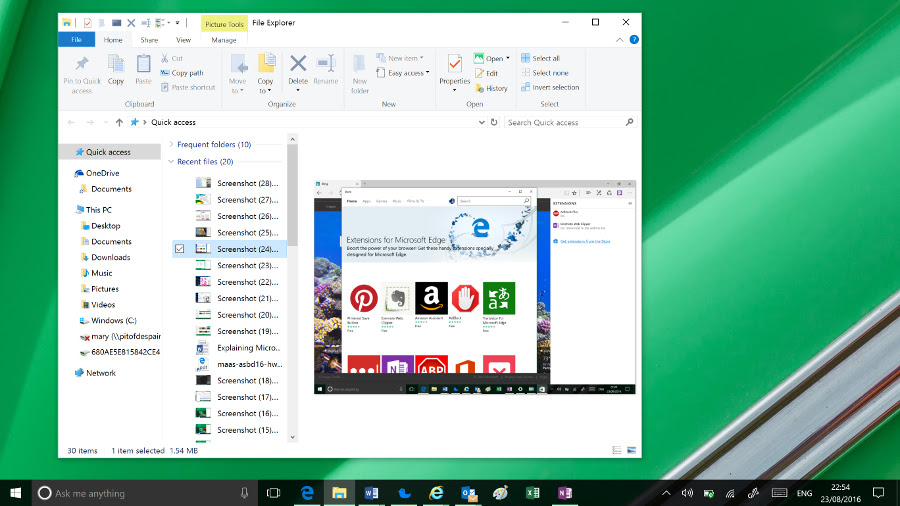
Task: Select This PC in navigation pane
Action: 98,209
